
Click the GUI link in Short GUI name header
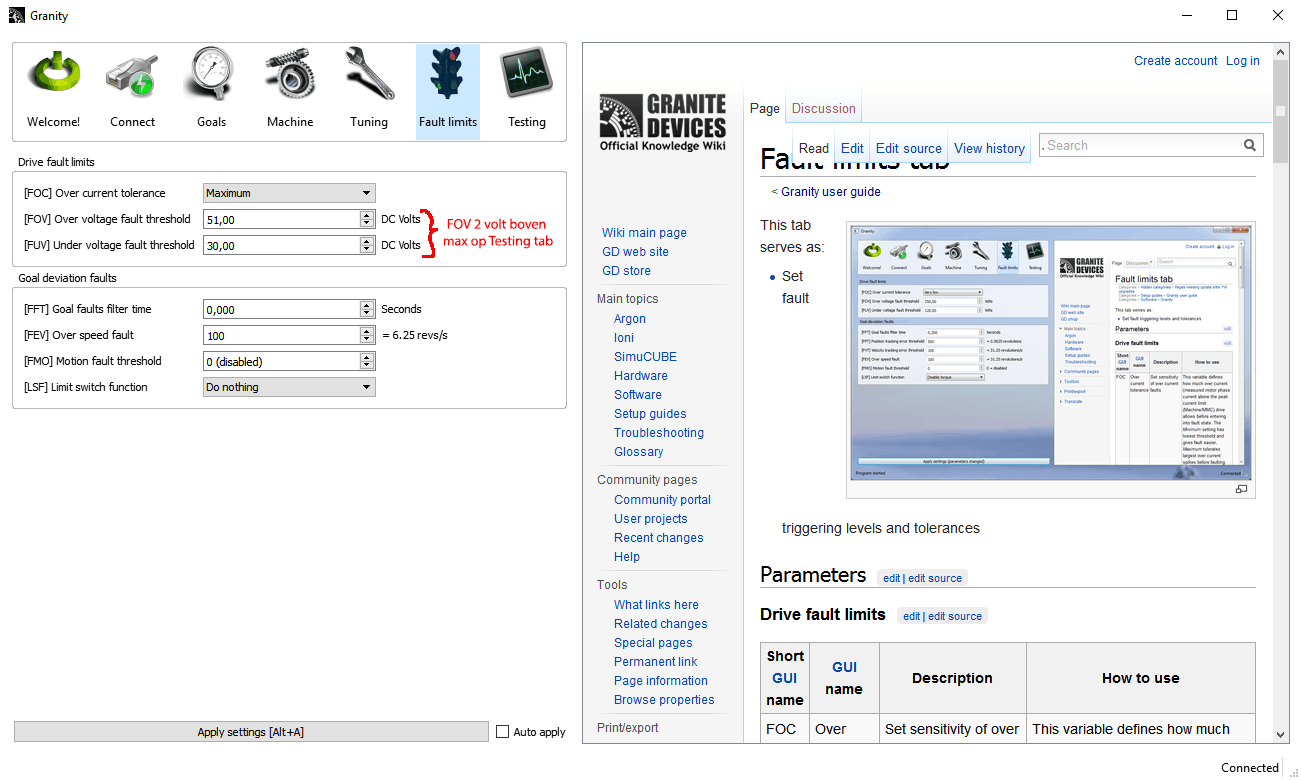click(x=785, y=678)
